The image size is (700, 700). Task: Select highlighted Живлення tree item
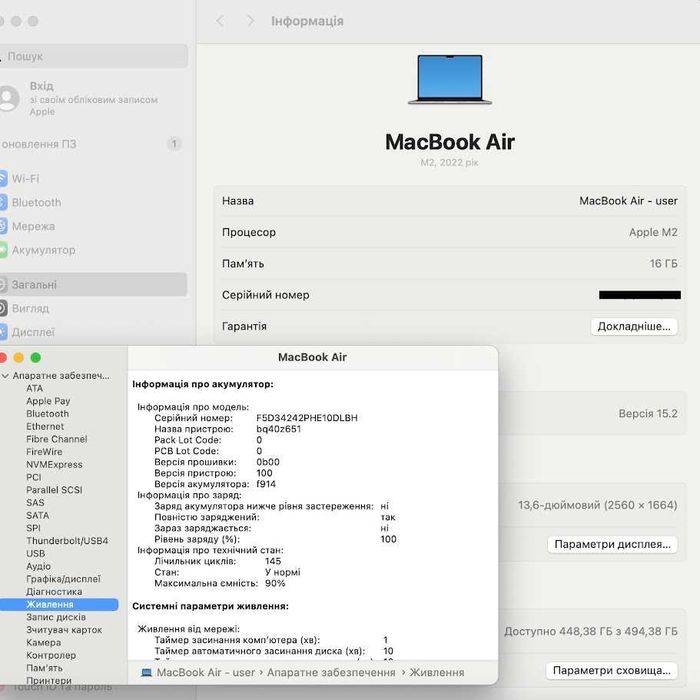59,604
